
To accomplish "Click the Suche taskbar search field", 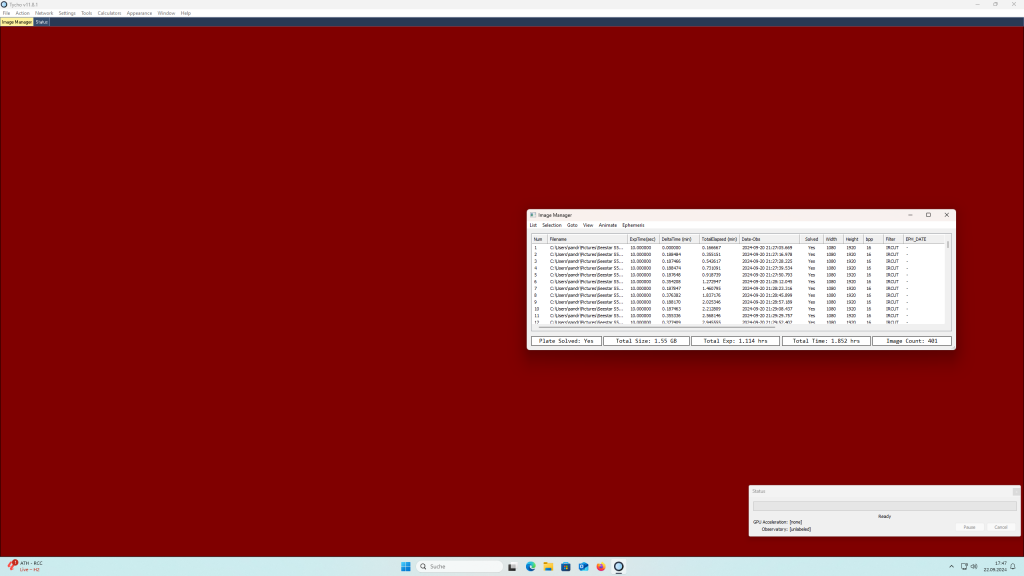I will (458, 566).
